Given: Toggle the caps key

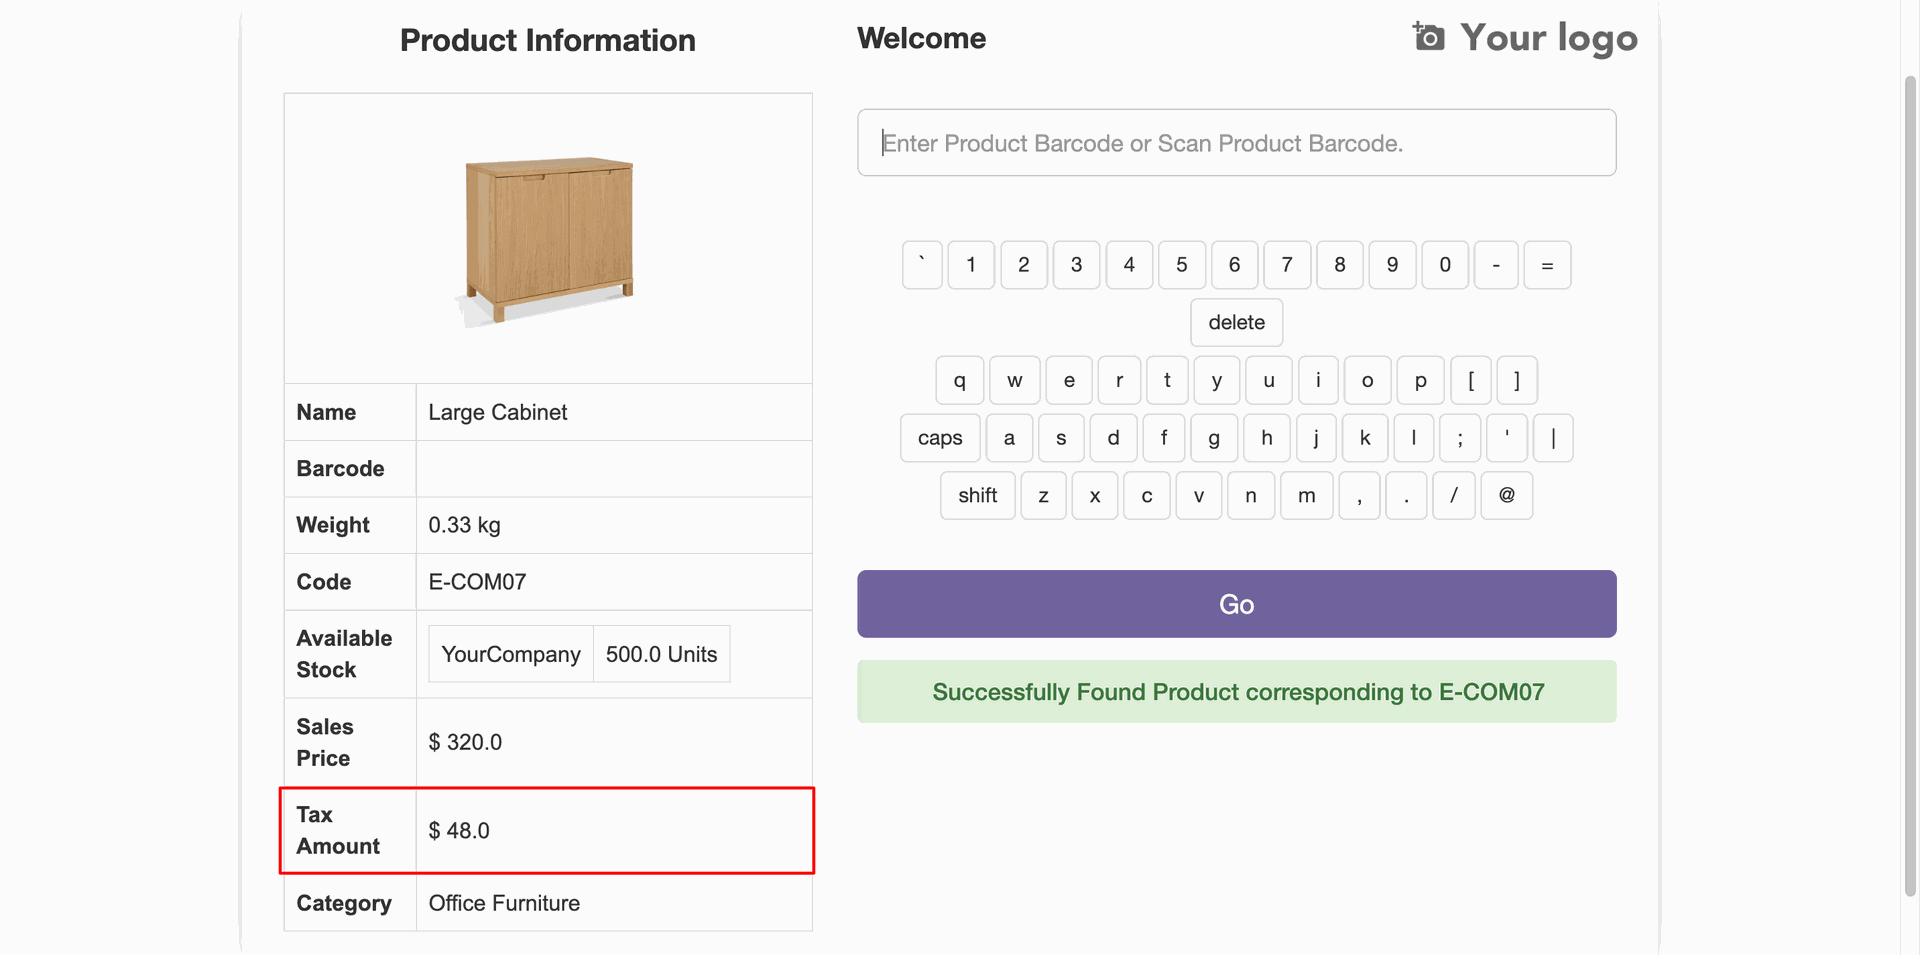Looking at the screenshot, I should pyautogui.click(x=939, y=438).
